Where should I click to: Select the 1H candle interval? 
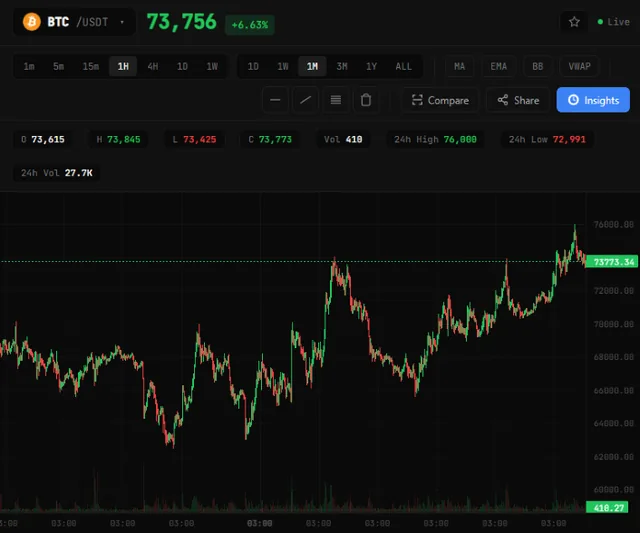123,66
